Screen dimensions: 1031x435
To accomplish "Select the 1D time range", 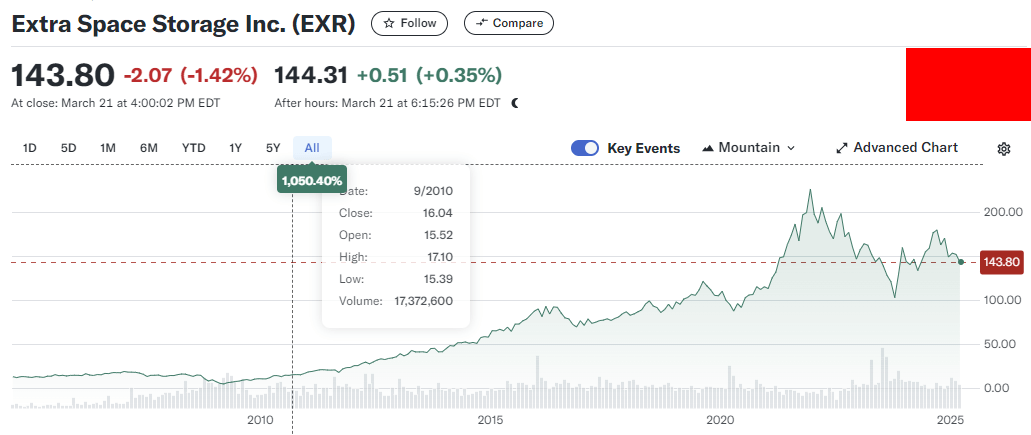I will [30, 148].
